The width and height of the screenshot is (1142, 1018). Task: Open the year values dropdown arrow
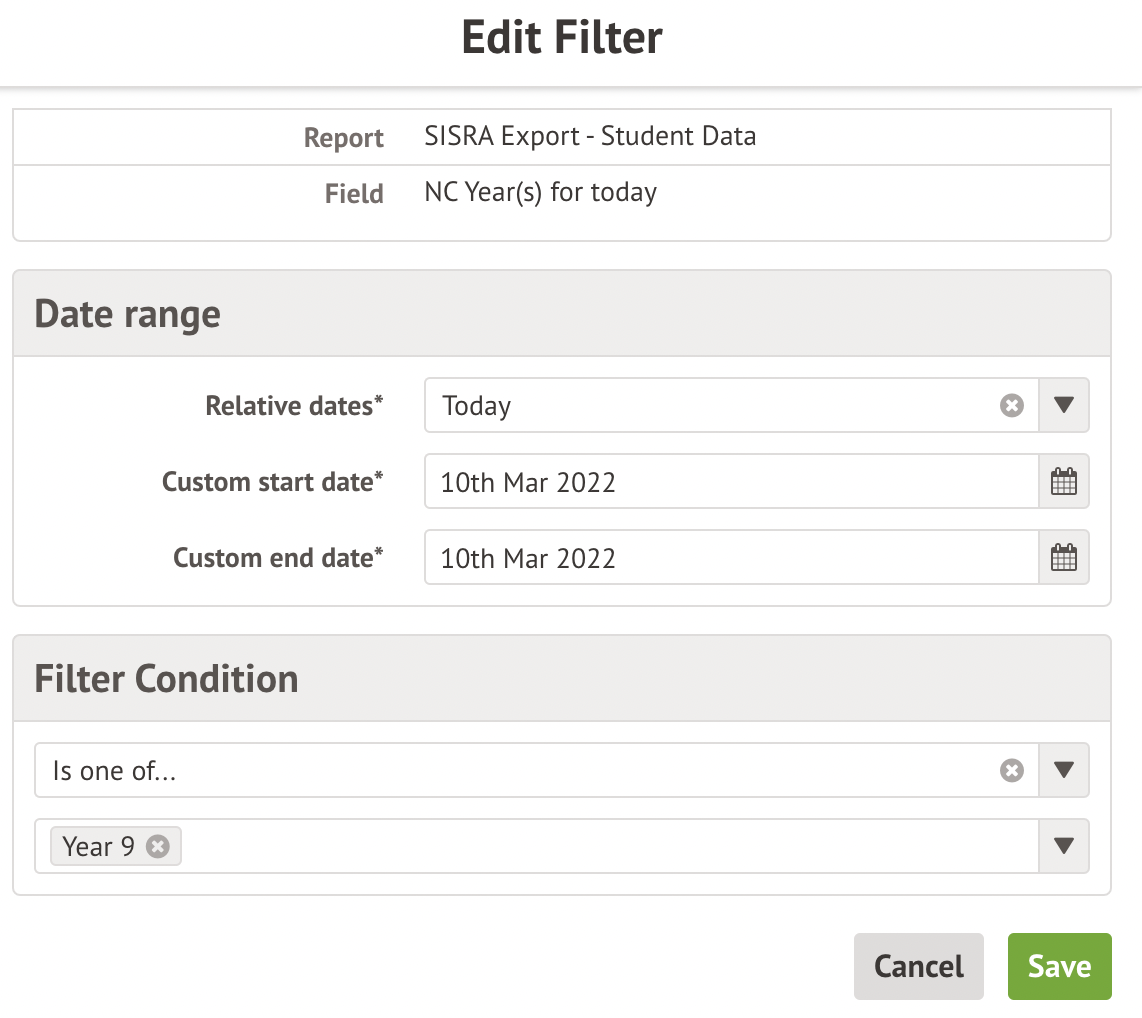point(1064,846)
